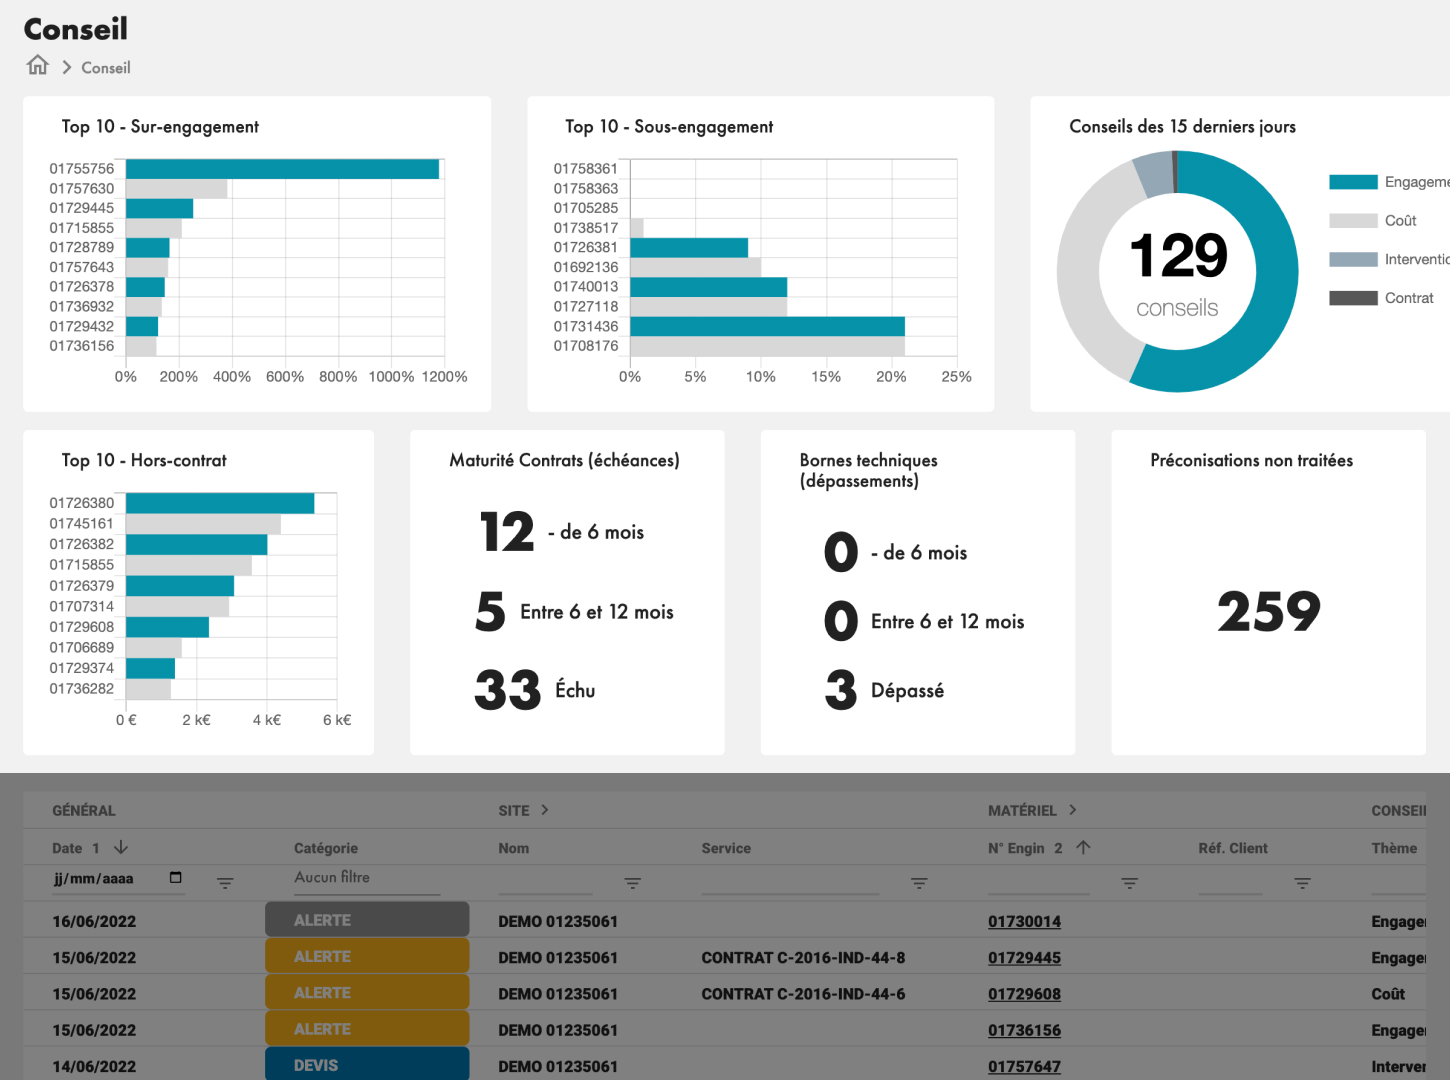Open engine link 01729445

(x=1024, y=957)
